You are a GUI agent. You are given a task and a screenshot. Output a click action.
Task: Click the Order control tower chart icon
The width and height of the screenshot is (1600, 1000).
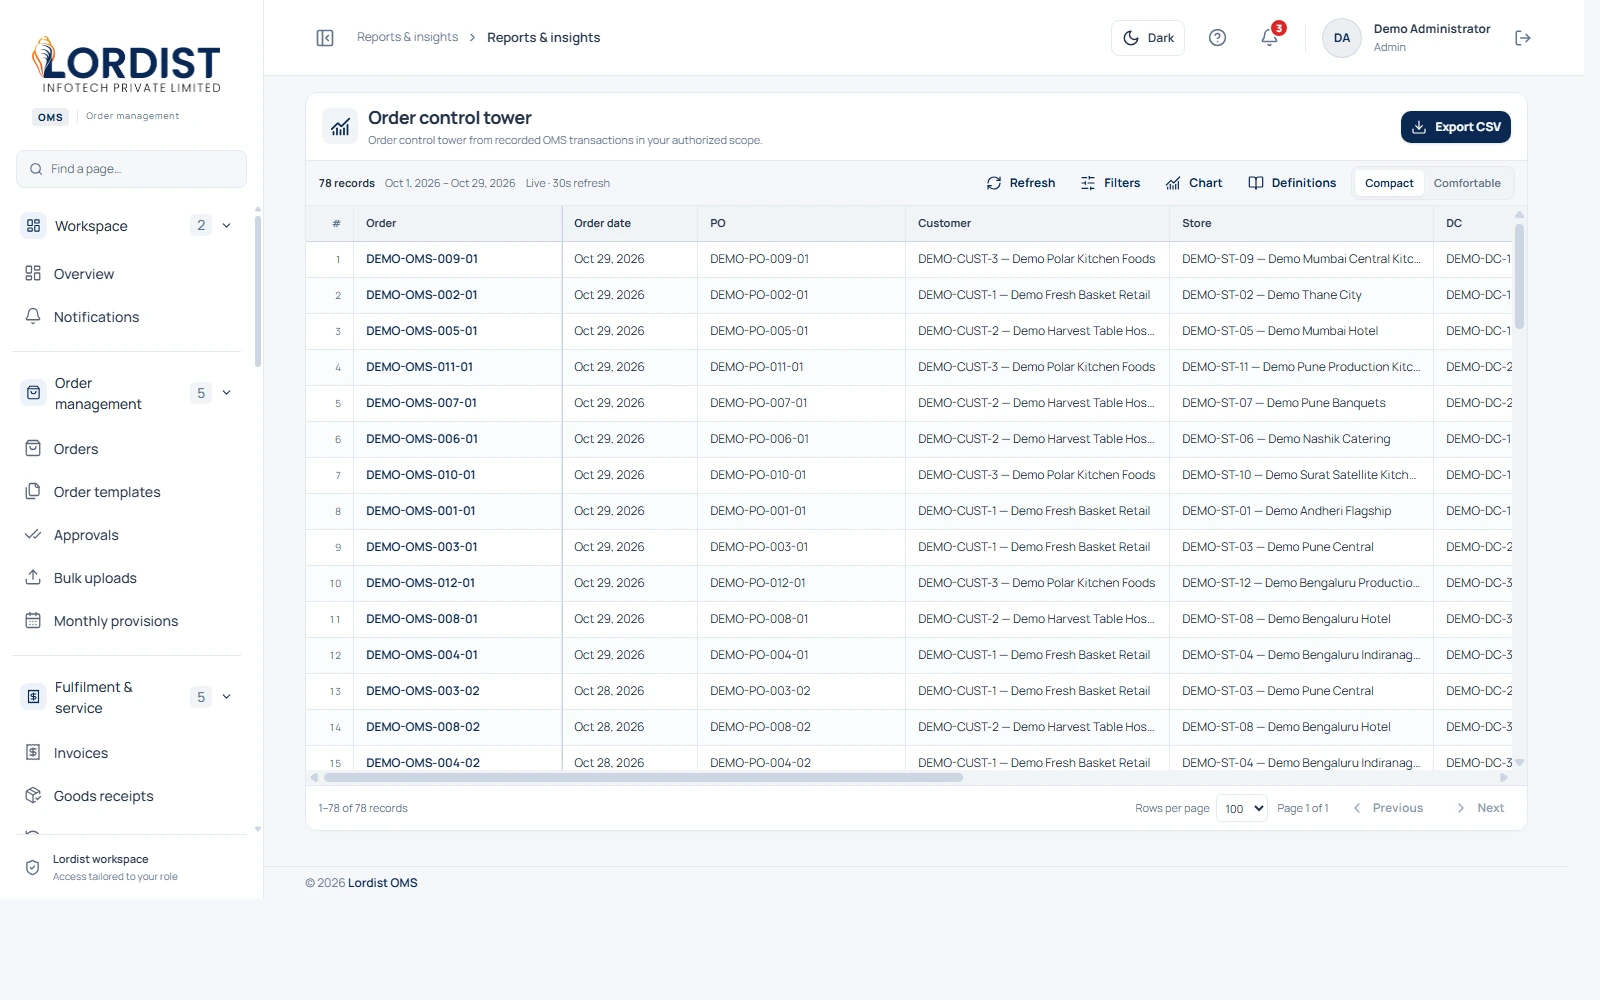pyautogui.click(x=341, y=127)
